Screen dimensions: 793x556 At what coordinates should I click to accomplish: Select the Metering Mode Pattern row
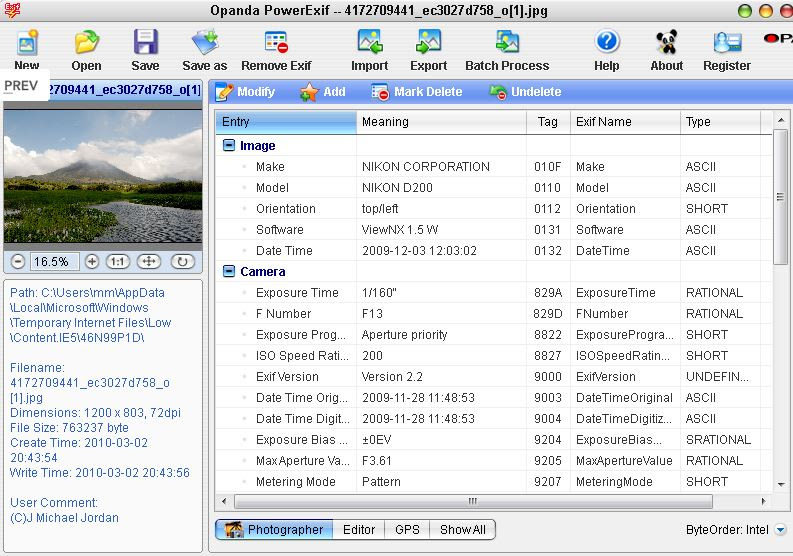point(494,482)
